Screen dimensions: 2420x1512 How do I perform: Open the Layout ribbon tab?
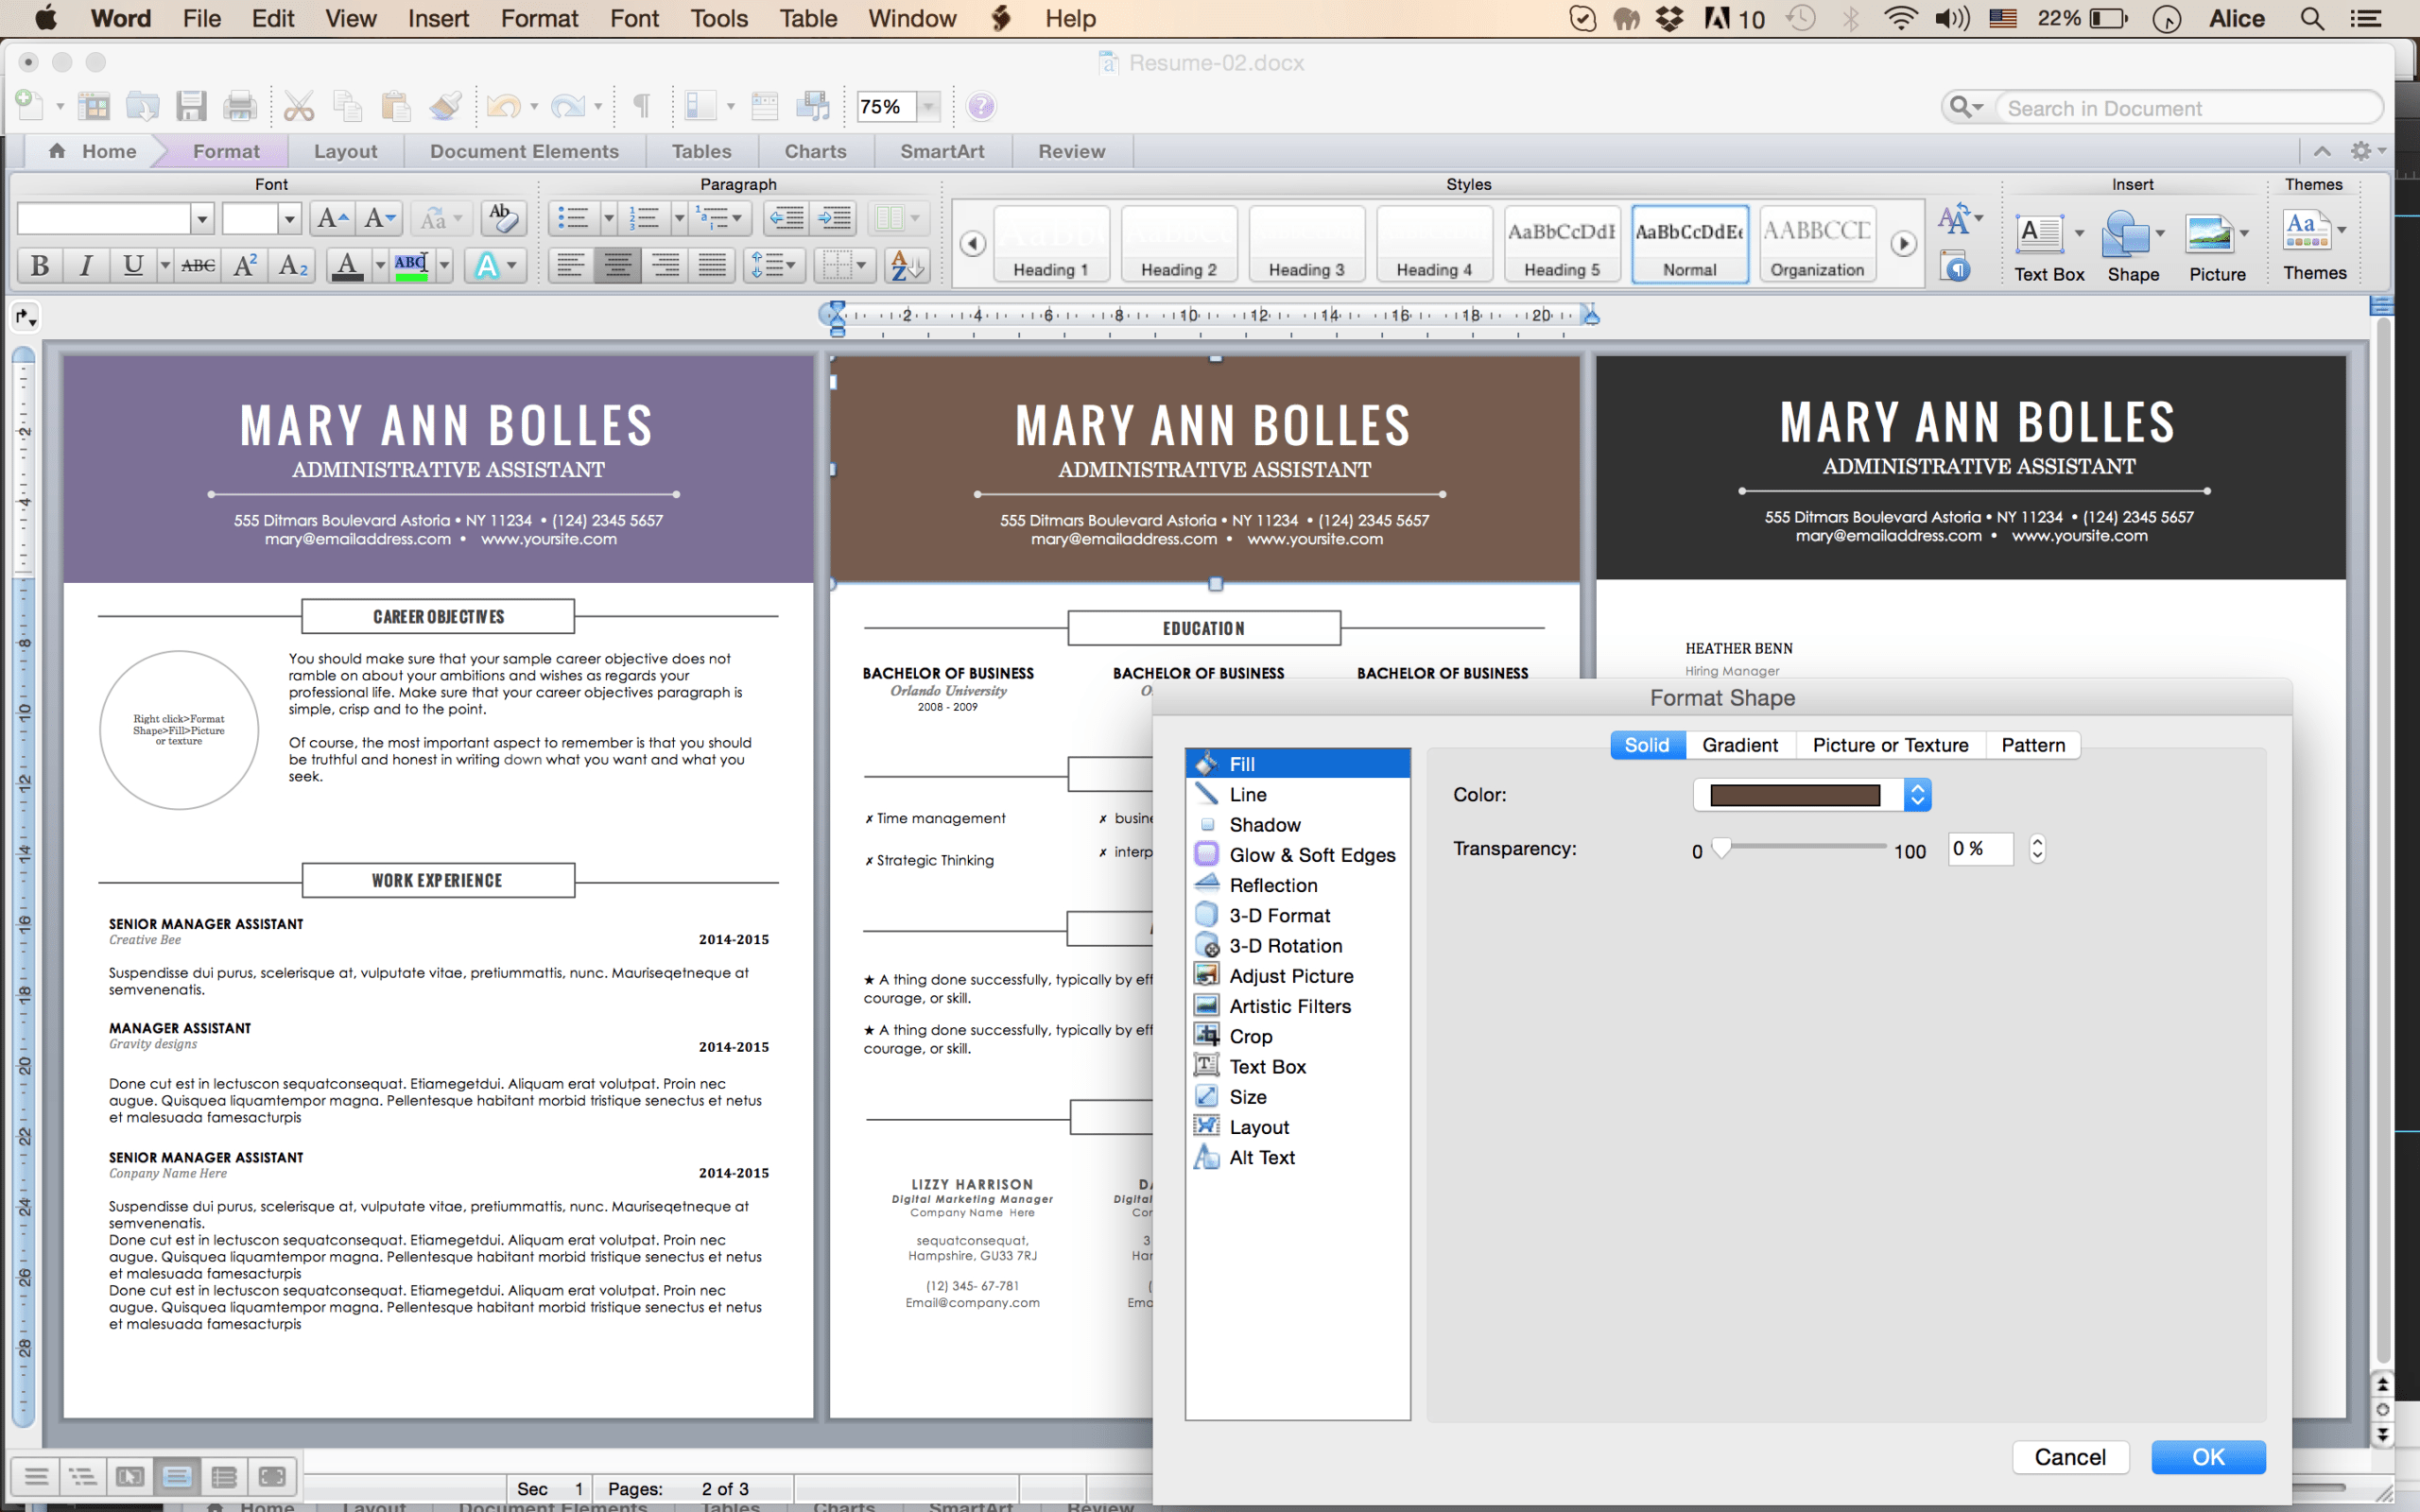pyautogui.click(x=345, y=151)
